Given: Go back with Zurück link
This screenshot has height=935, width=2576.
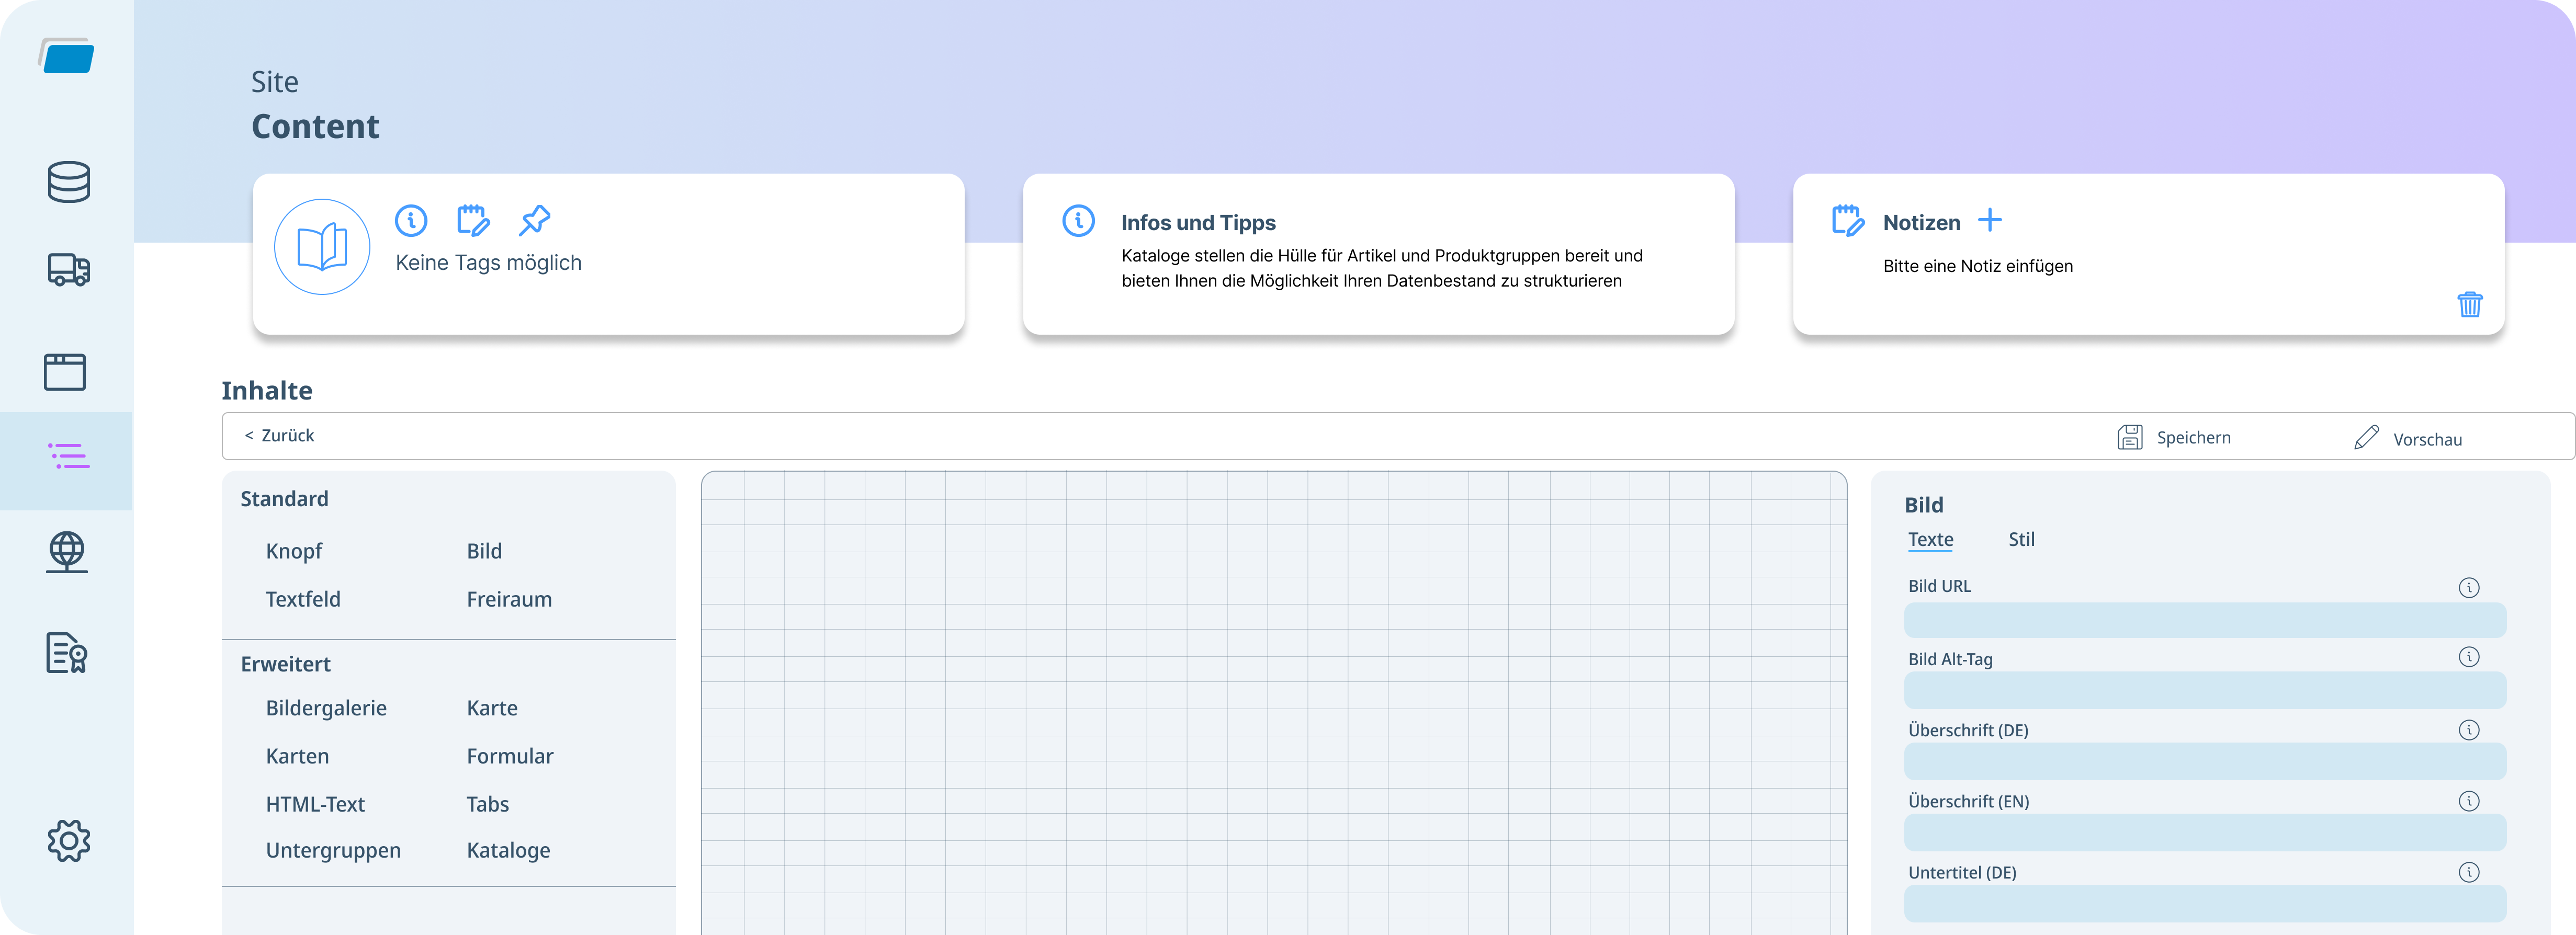Looking at the screenshot, I should click(x=279, y=435).
